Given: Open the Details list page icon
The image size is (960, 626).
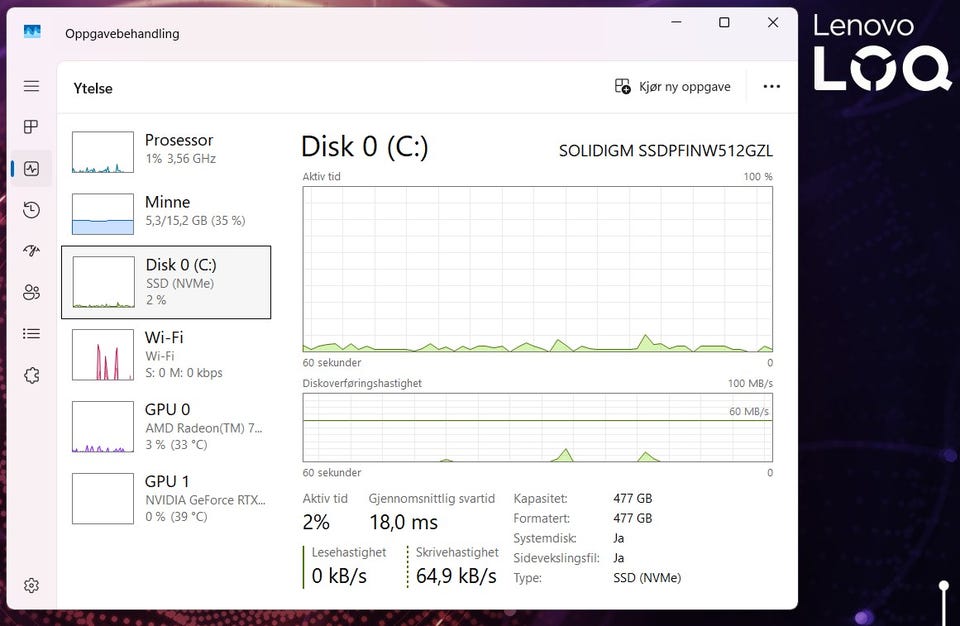Looking at the screenshot, I should click(x=31, y=334).
